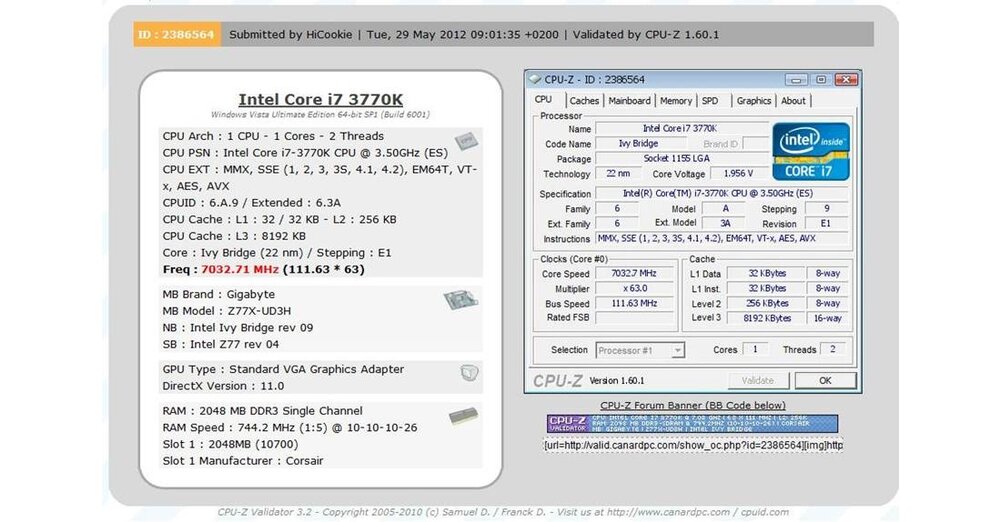Click the Instructions field in CPU-Z
Viewport: 1000px width, 522px height.
722,239
